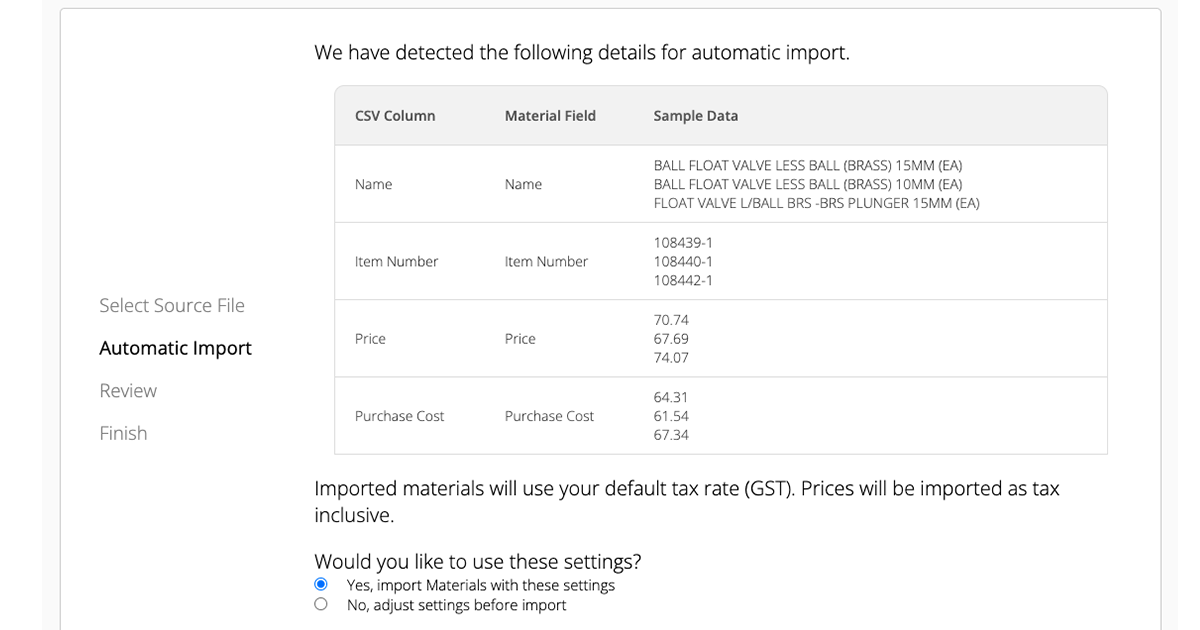The width and height of the screenshot is (1200, 630).
Task: Click the Sample Data column header
Action: pyautogui.click(x=696, y=116)
